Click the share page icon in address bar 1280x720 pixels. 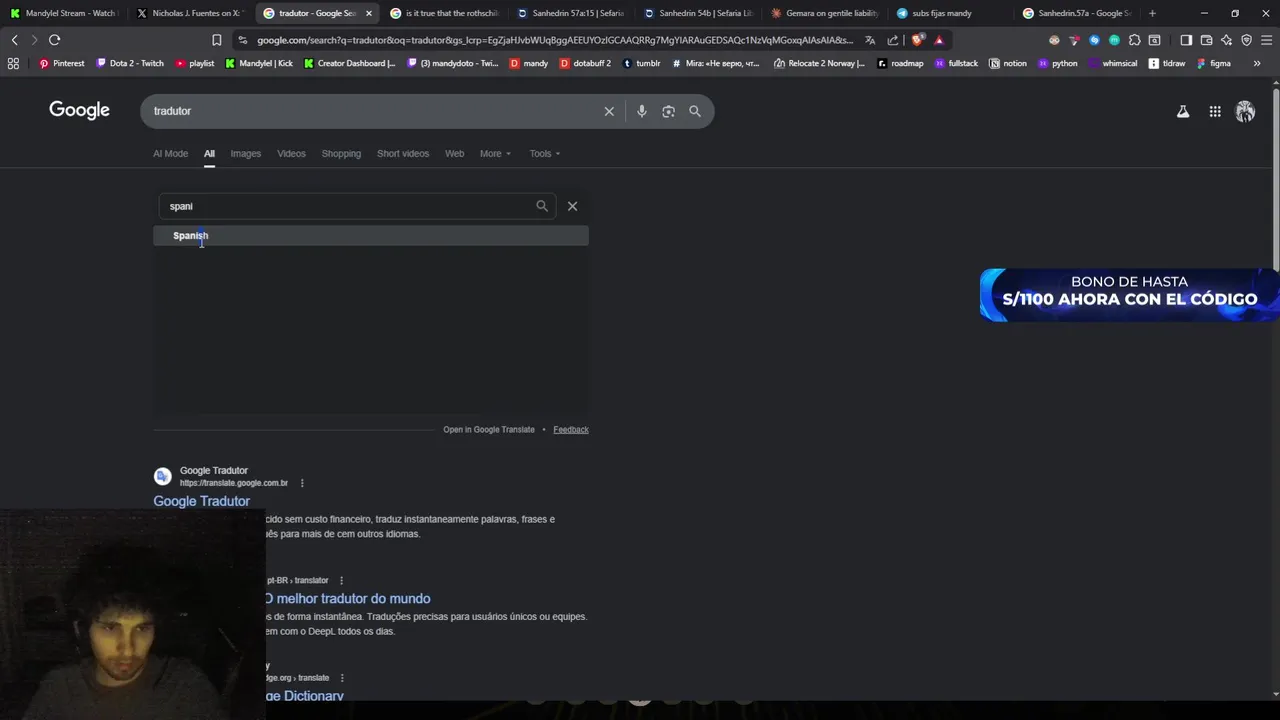(x=893, y=40)
